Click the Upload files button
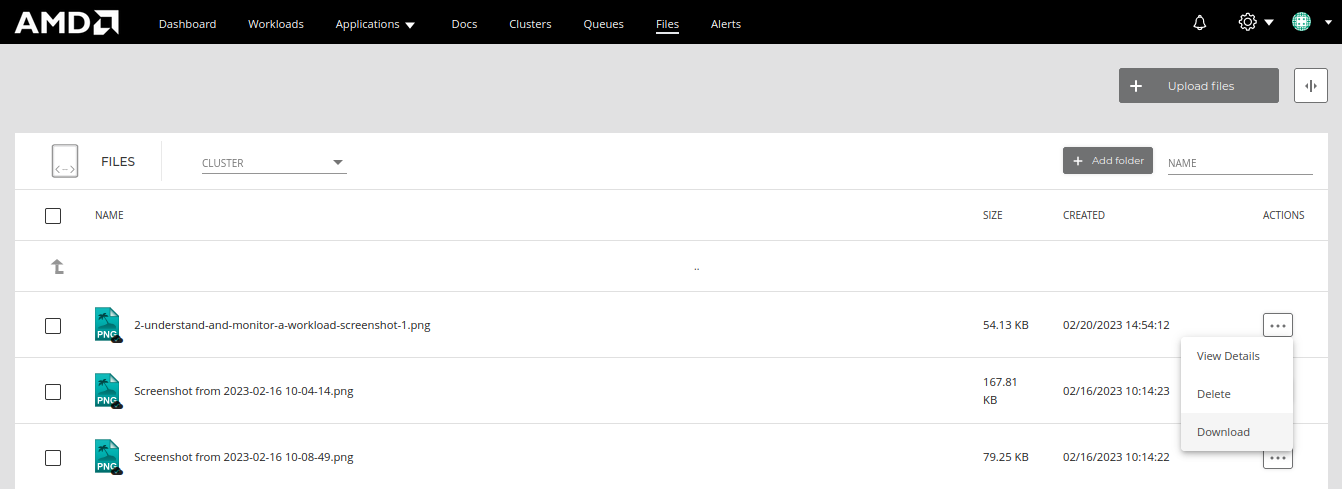Viewport: 1342px width, 489px height. click(1199, 85)
